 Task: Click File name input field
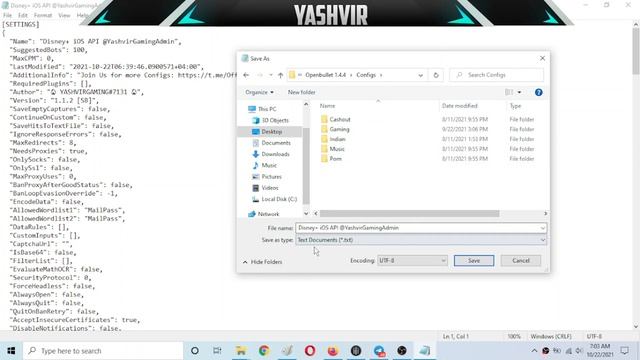(417, 228)
